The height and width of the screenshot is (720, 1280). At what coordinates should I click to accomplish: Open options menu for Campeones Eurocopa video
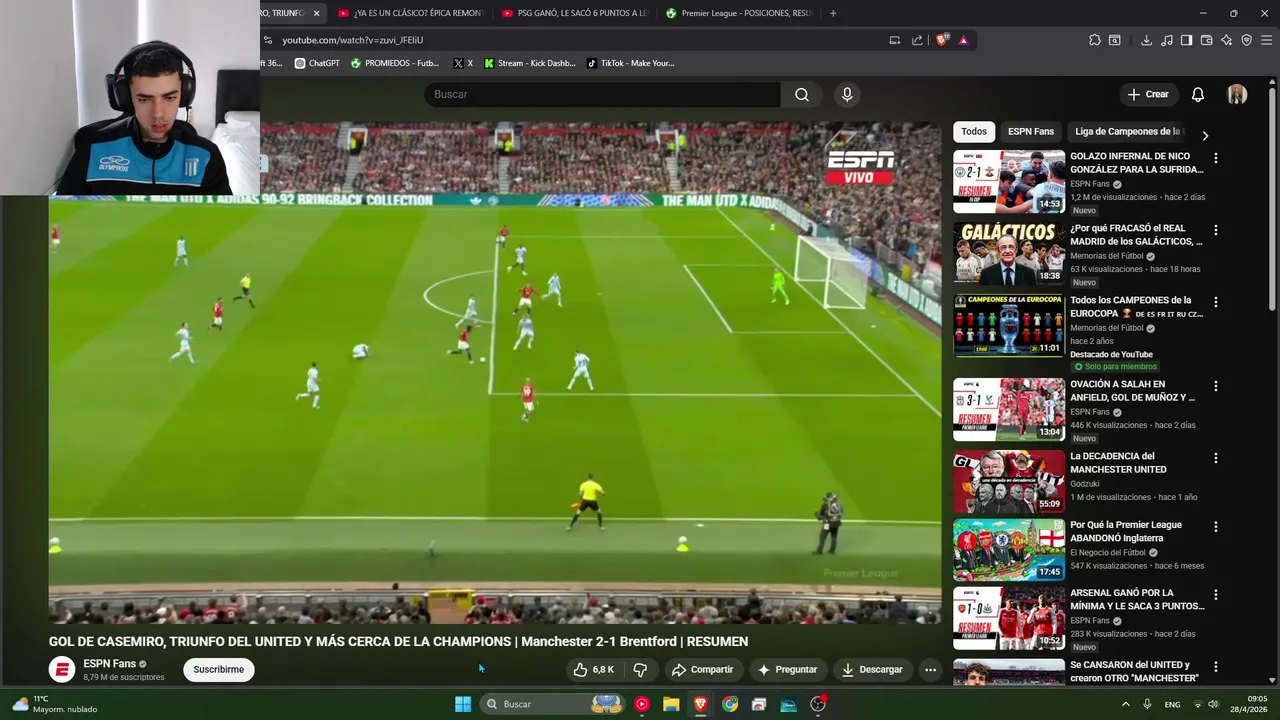[1215, 302]
